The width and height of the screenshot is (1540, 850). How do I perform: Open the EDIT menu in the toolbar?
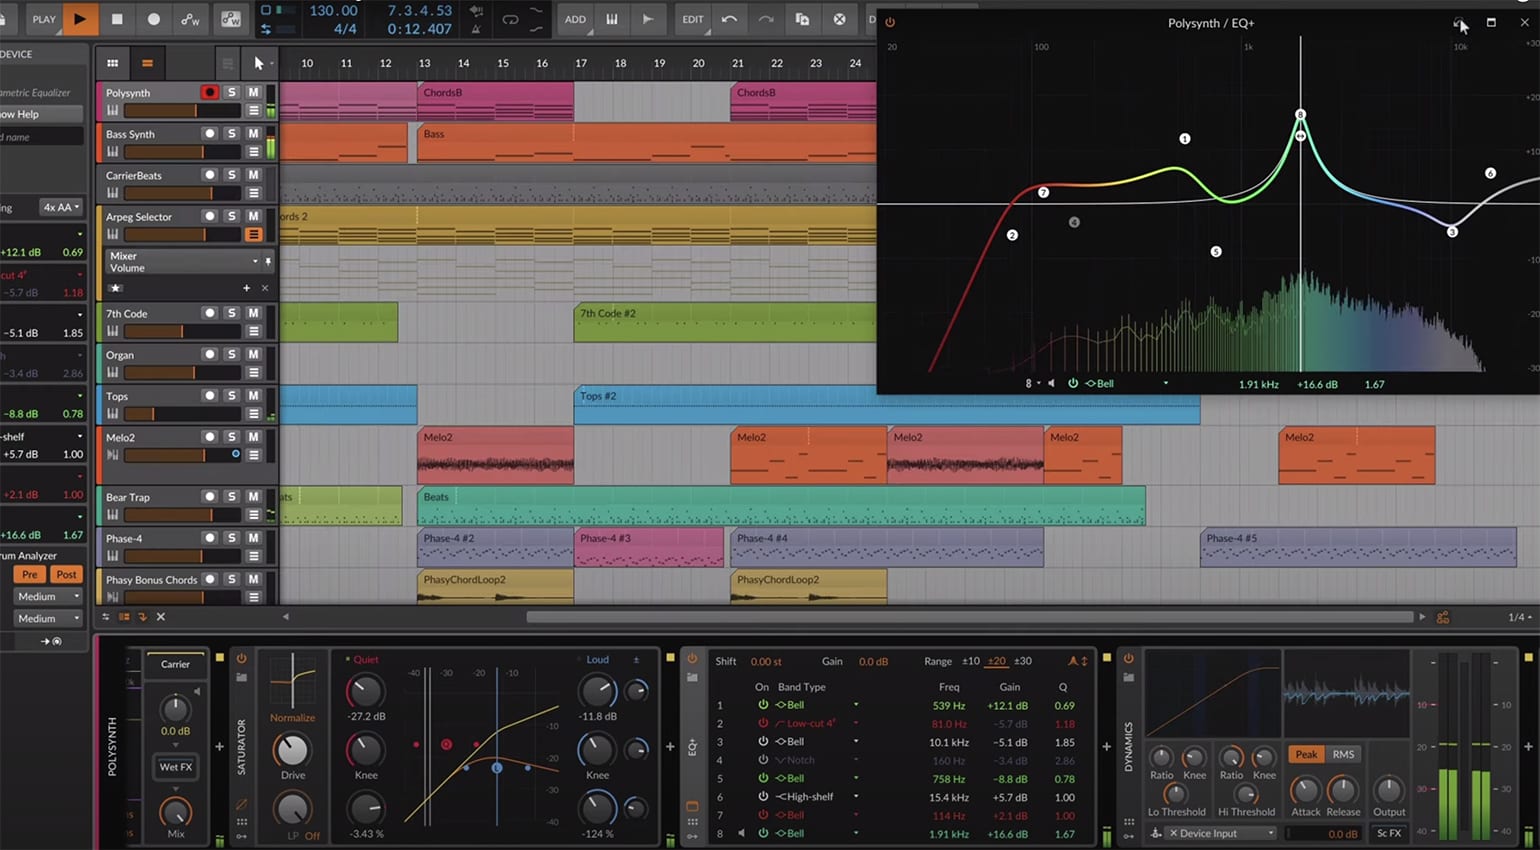point(693,19)
